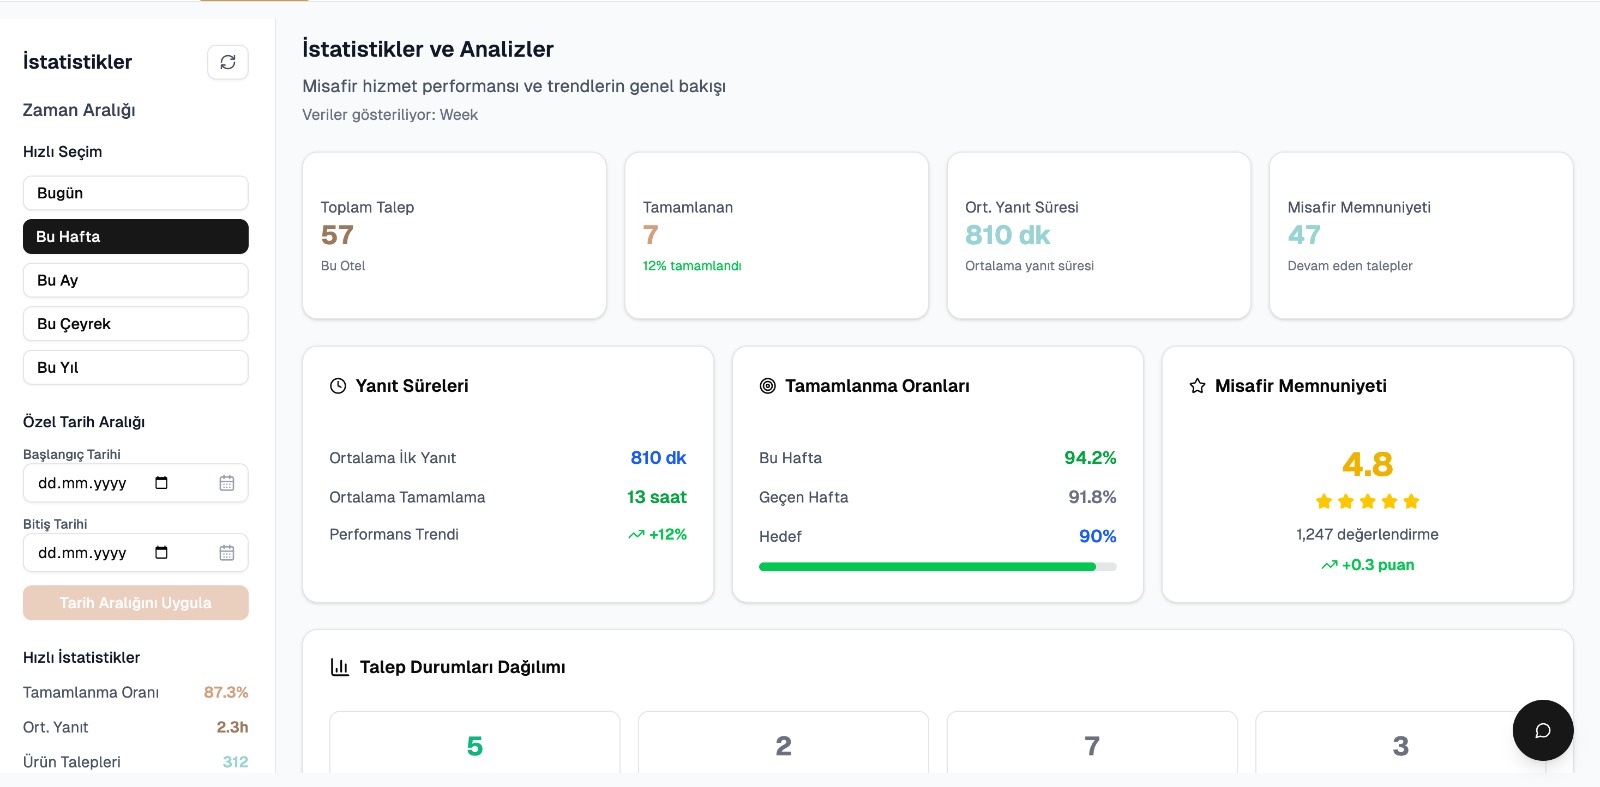The width and height of the screenshot is (1600, 787).
Task: Click the trend arrow next to +0.3 puan
Action: (x=1329, y=565)
